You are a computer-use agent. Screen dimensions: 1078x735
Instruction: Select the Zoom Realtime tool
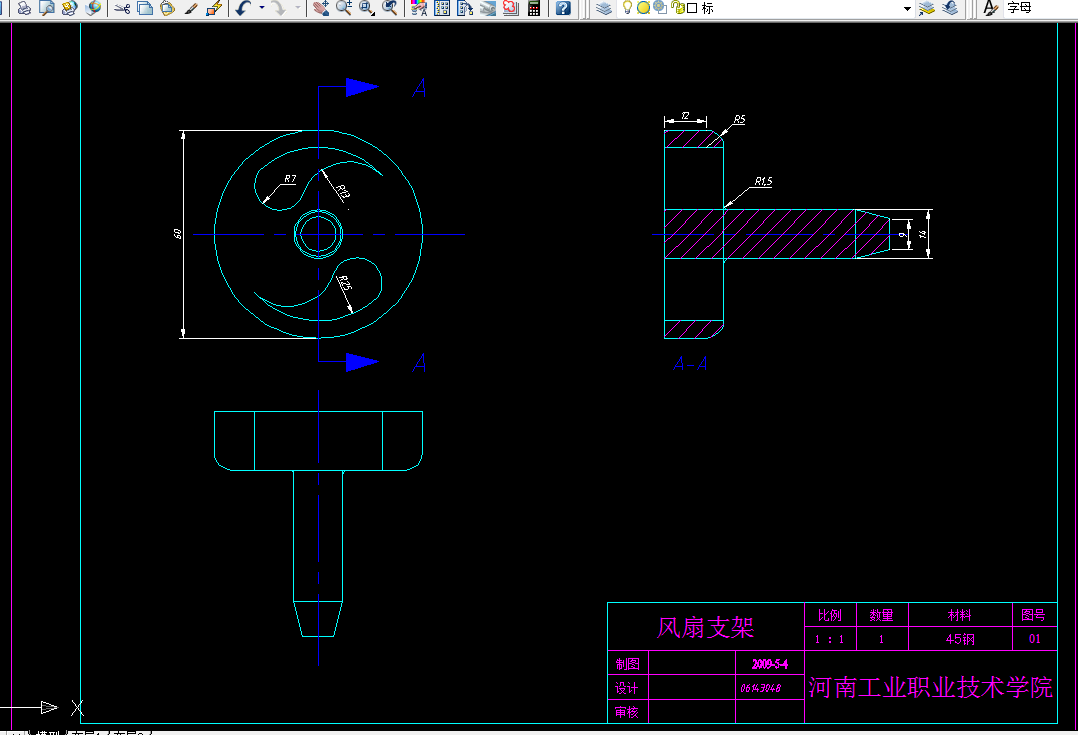point(344,8)
